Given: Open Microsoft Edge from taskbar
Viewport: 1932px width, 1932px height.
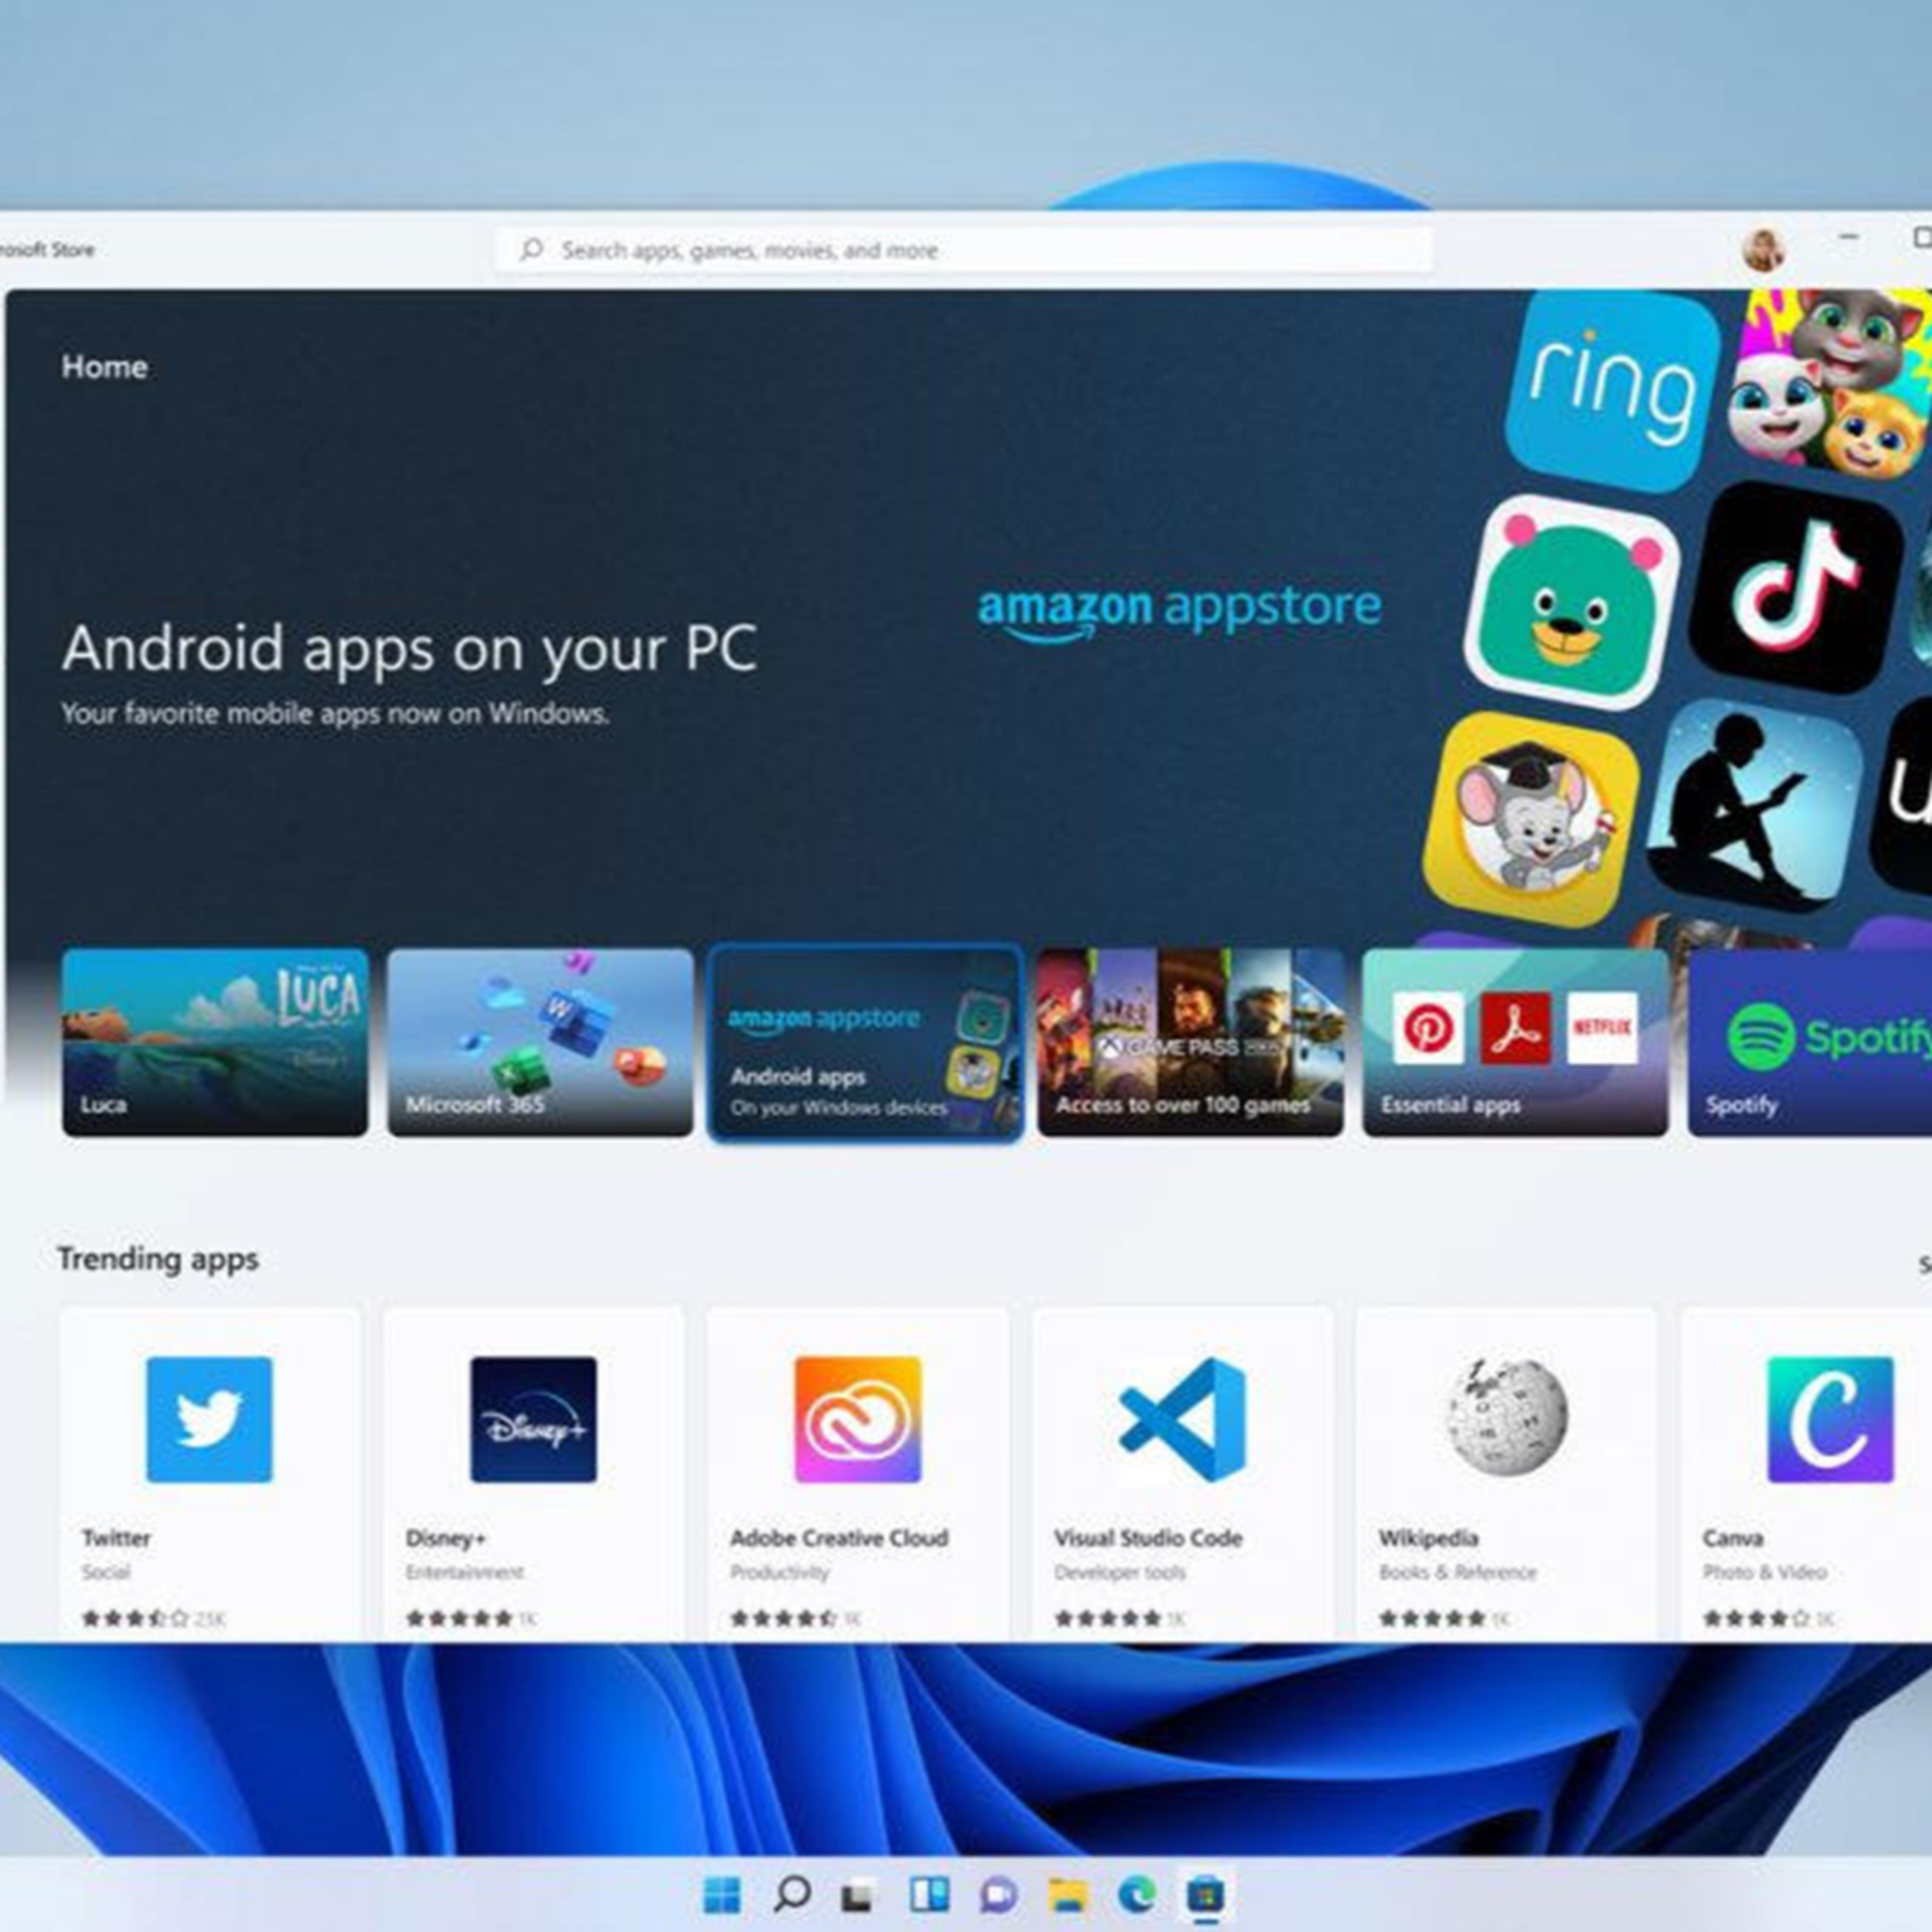Looking at the screenshot, I should click(x=1137, y=1893).
